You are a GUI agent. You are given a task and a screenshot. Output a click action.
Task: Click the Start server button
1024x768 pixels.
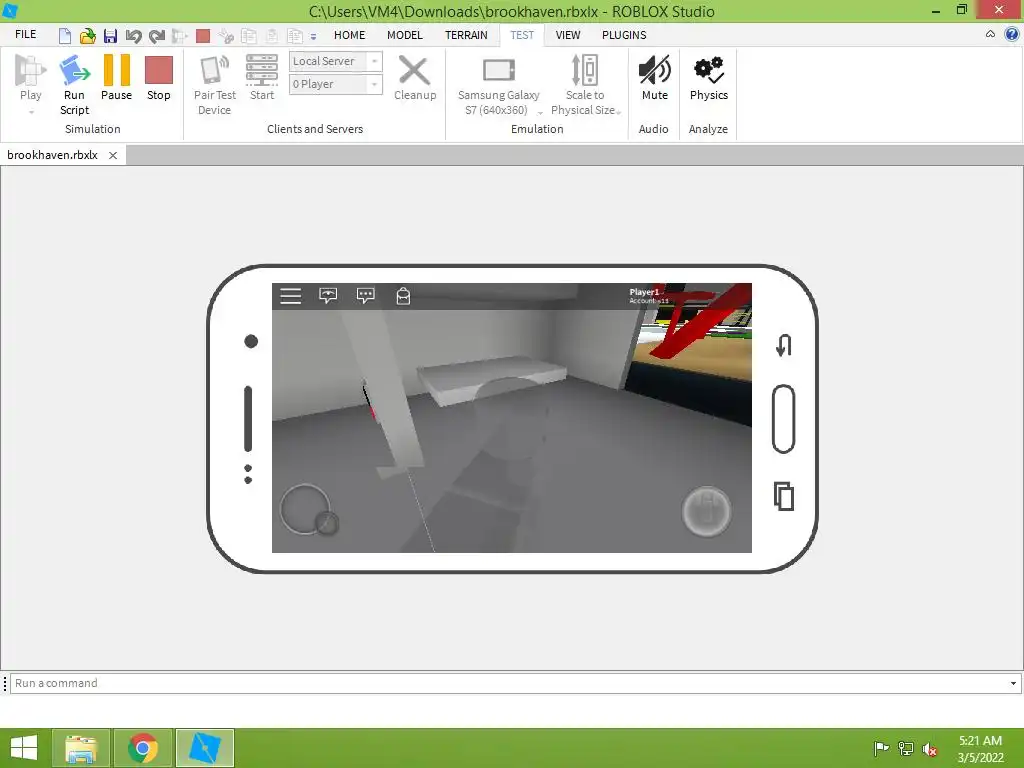262,77
